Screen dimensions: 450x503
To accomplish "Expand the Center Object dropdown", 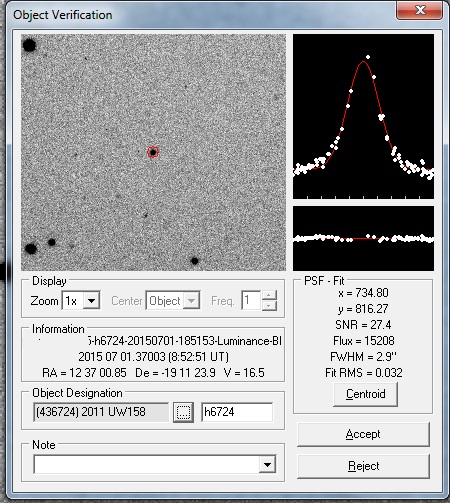I will click(191, 301).
